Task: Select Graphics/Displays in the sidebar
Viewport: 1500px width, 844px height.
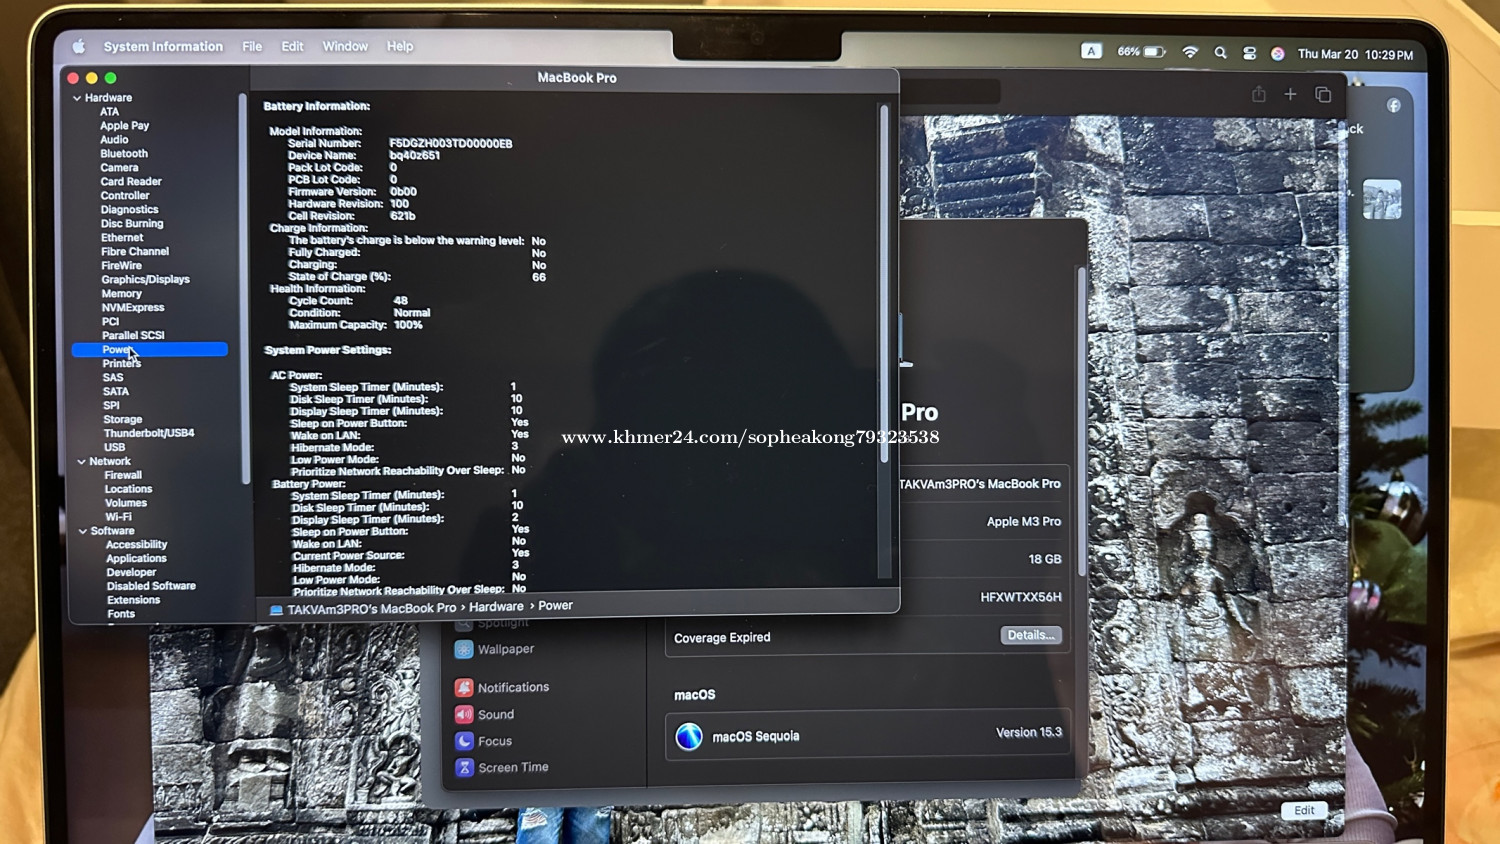Action: click(x=145, y=280)
